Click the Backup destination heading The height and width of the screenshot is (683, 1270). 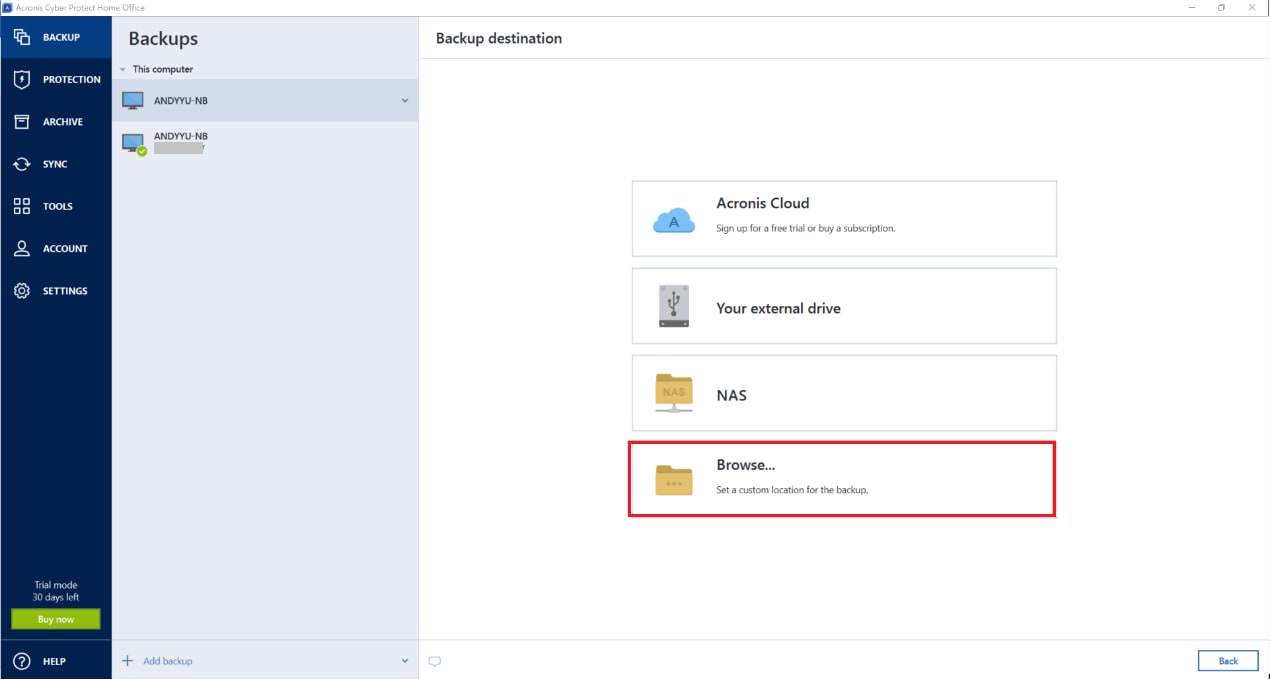point(499,38)
